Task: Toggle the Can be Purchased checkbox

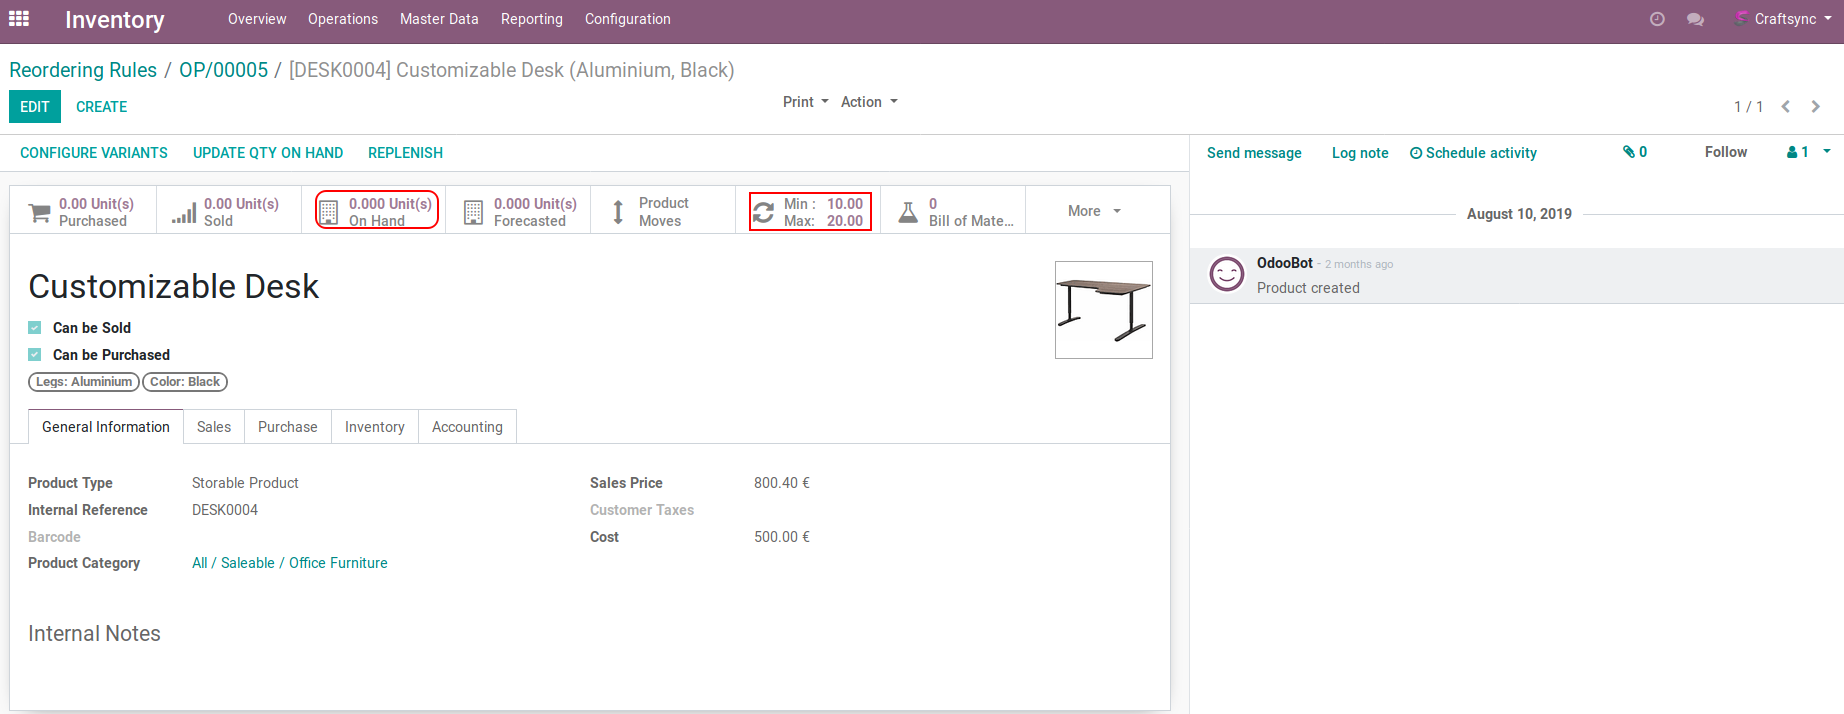Action: tap(35, 355)
